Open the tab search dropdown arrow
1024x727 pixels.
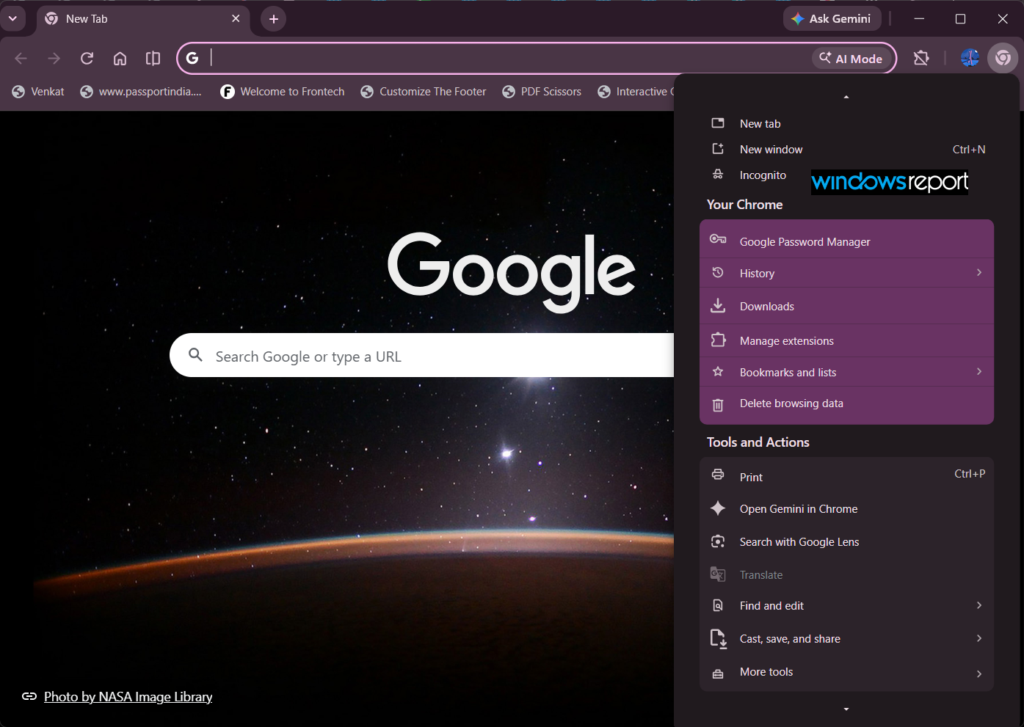(12, 18)
